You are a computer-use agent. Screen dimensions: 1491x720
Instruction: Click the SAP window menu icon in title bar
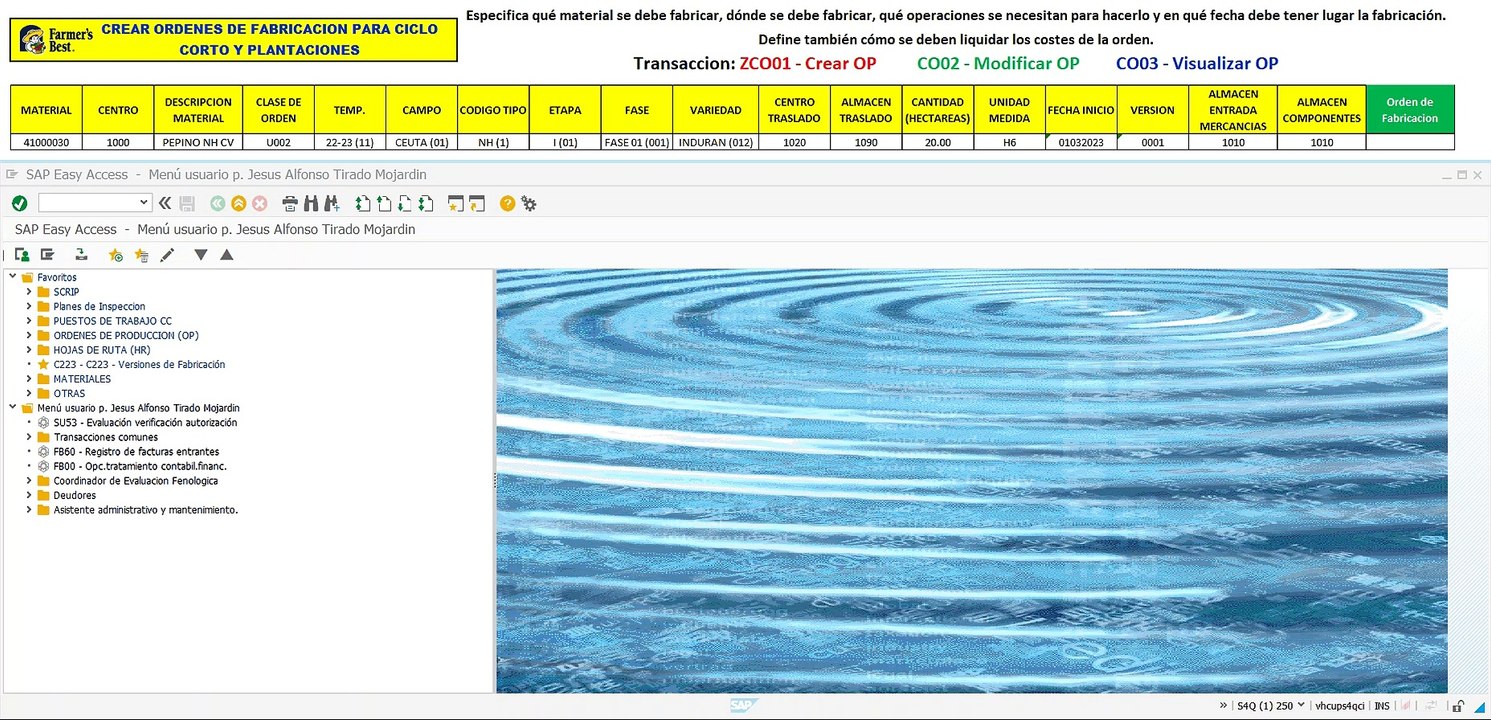coord(12,174)
